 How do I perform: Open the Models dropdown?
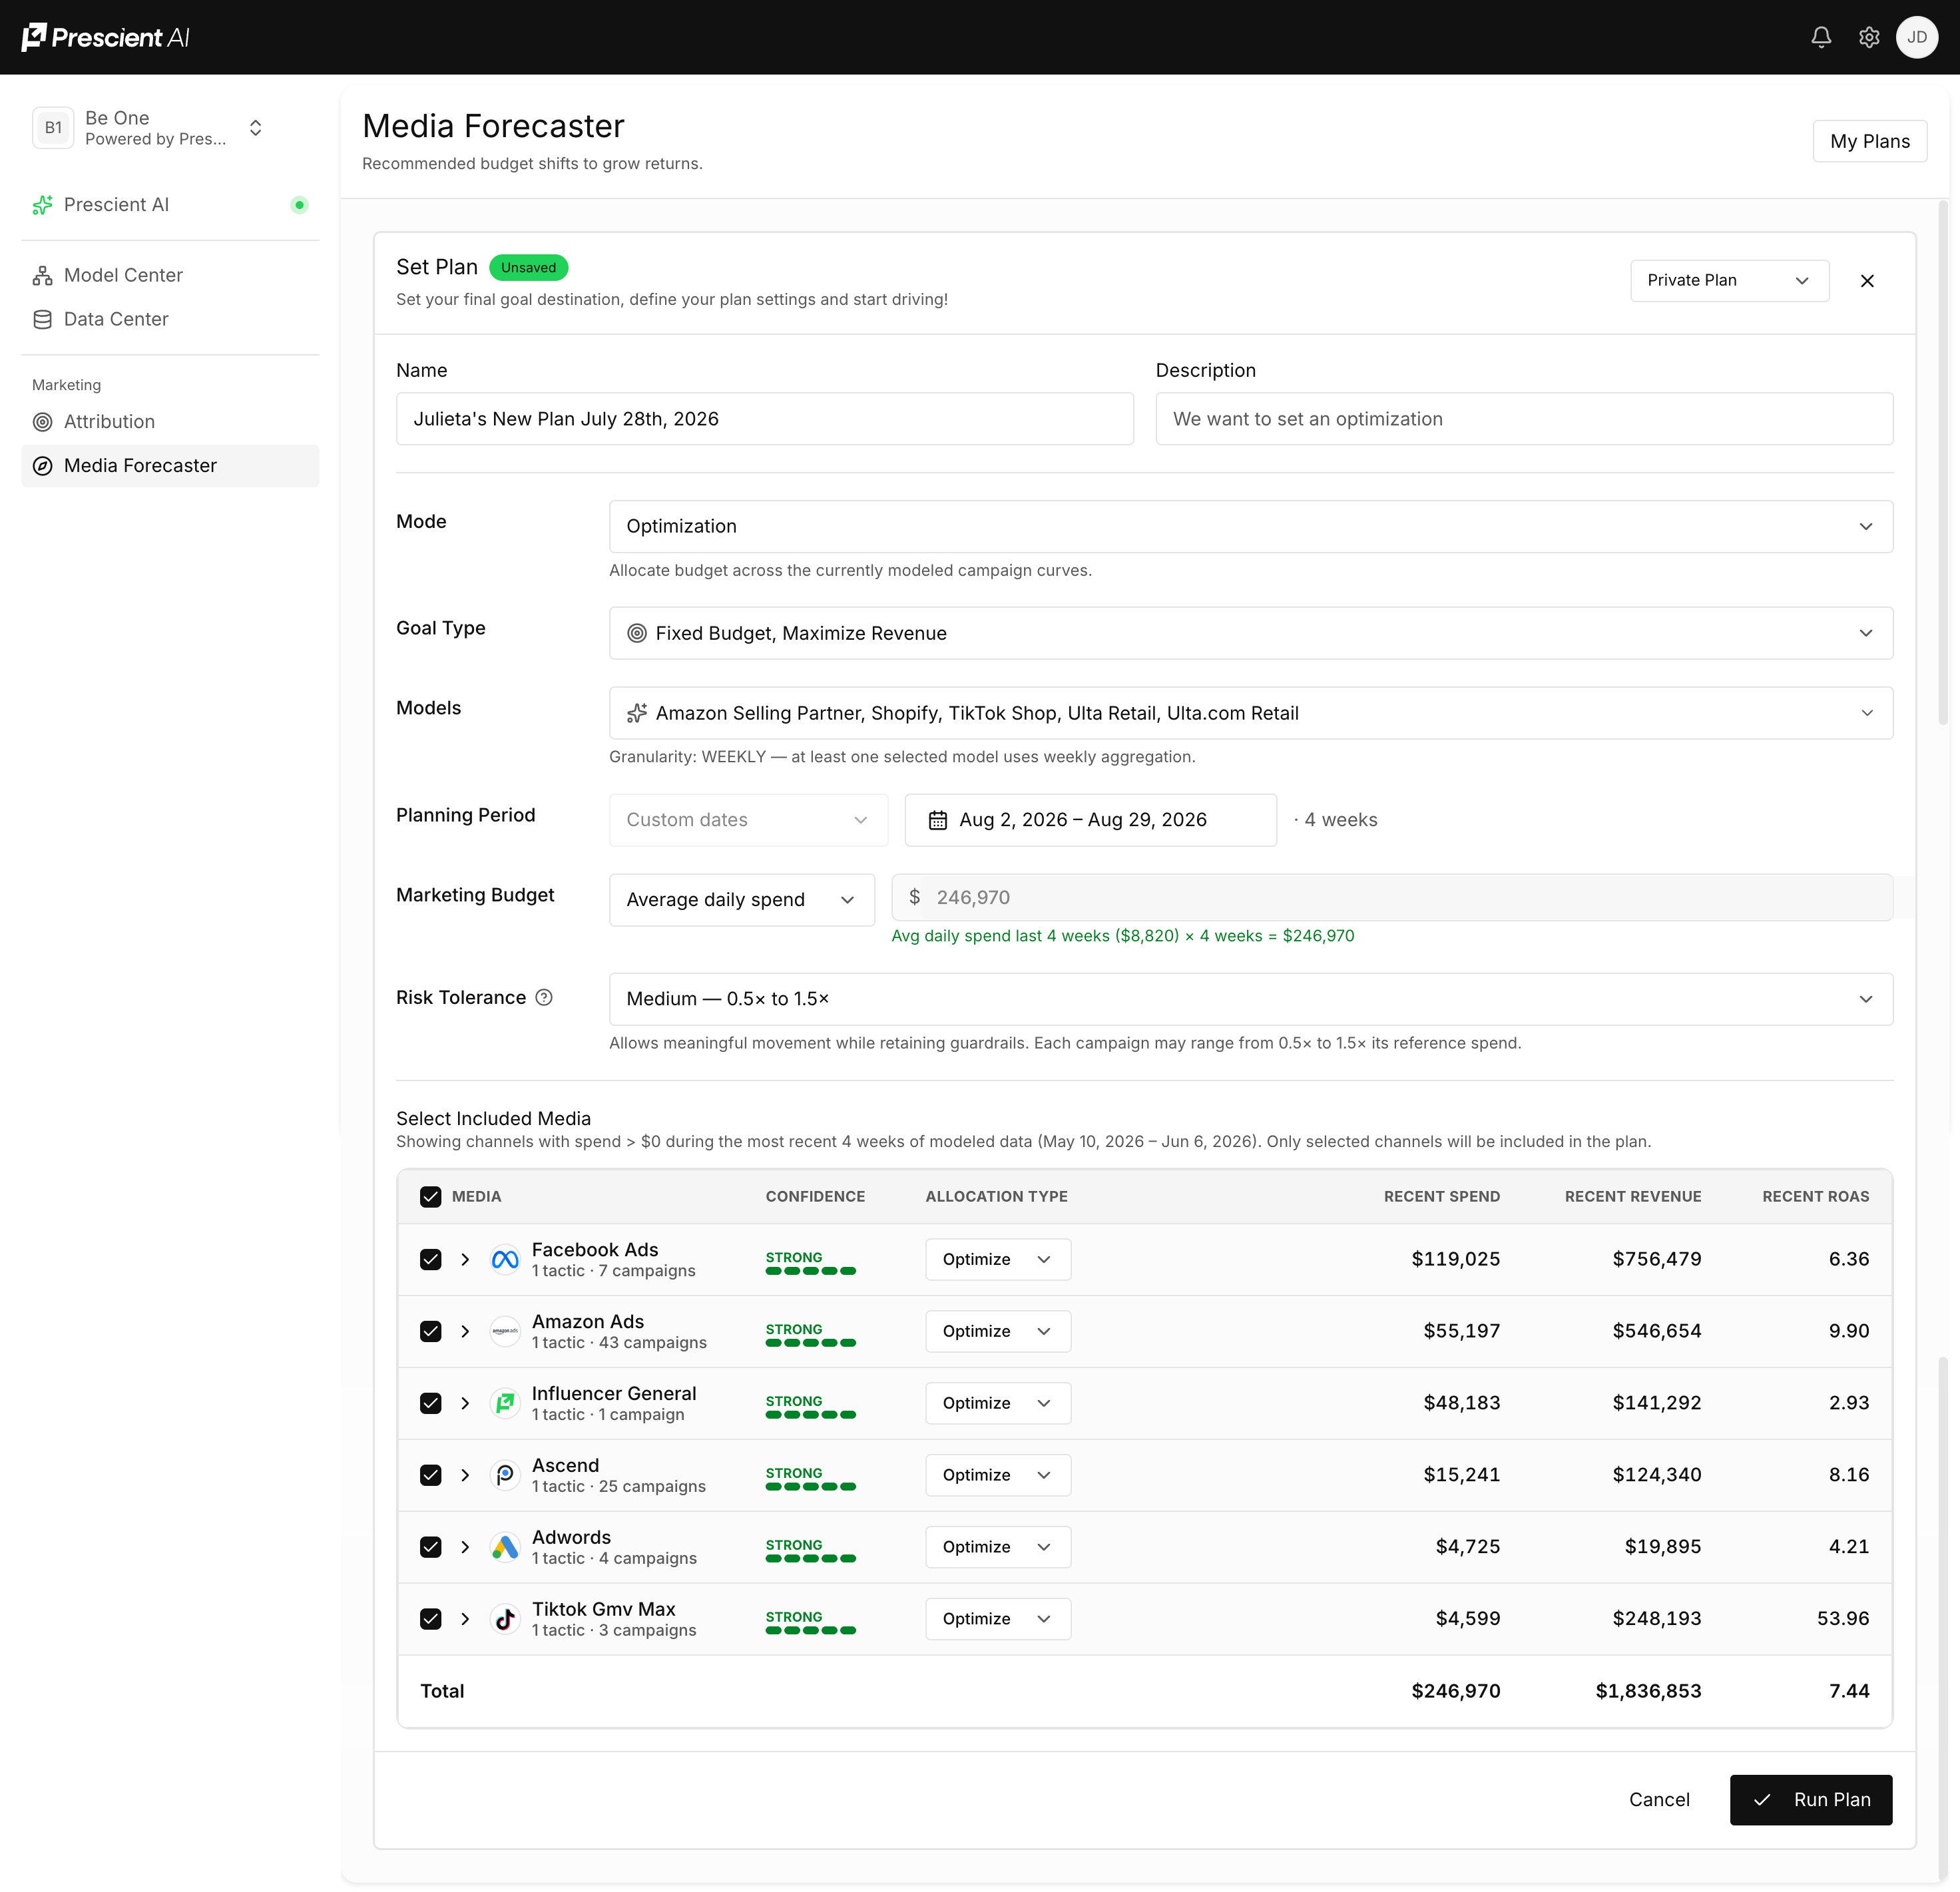tap(1250, 713)
